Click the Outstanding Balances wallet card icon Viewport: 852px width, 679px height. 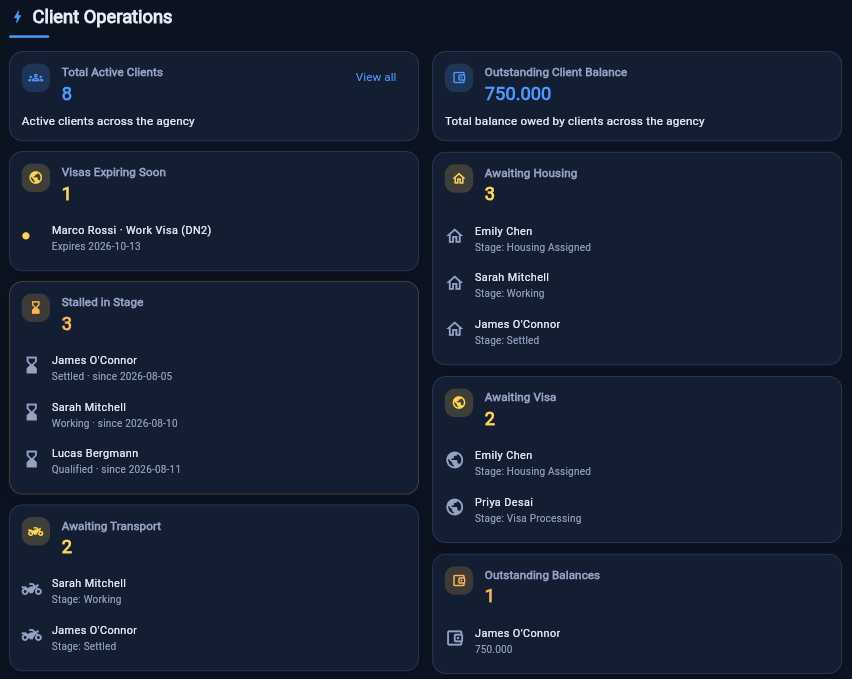pyautogui.click(x=459, y=581)
